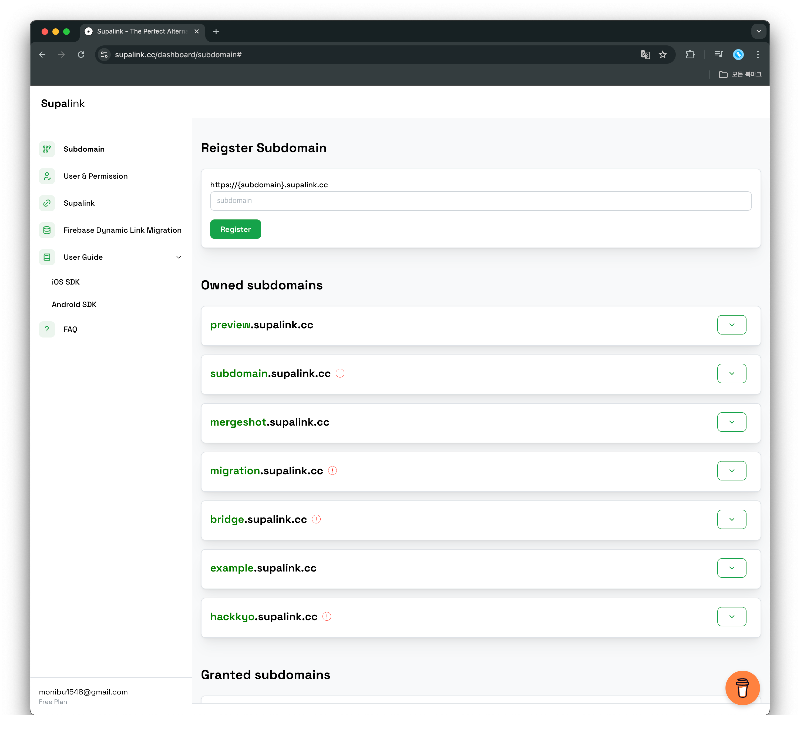Click the browser back arrow

pyautogui.click(x=42, y=55)
